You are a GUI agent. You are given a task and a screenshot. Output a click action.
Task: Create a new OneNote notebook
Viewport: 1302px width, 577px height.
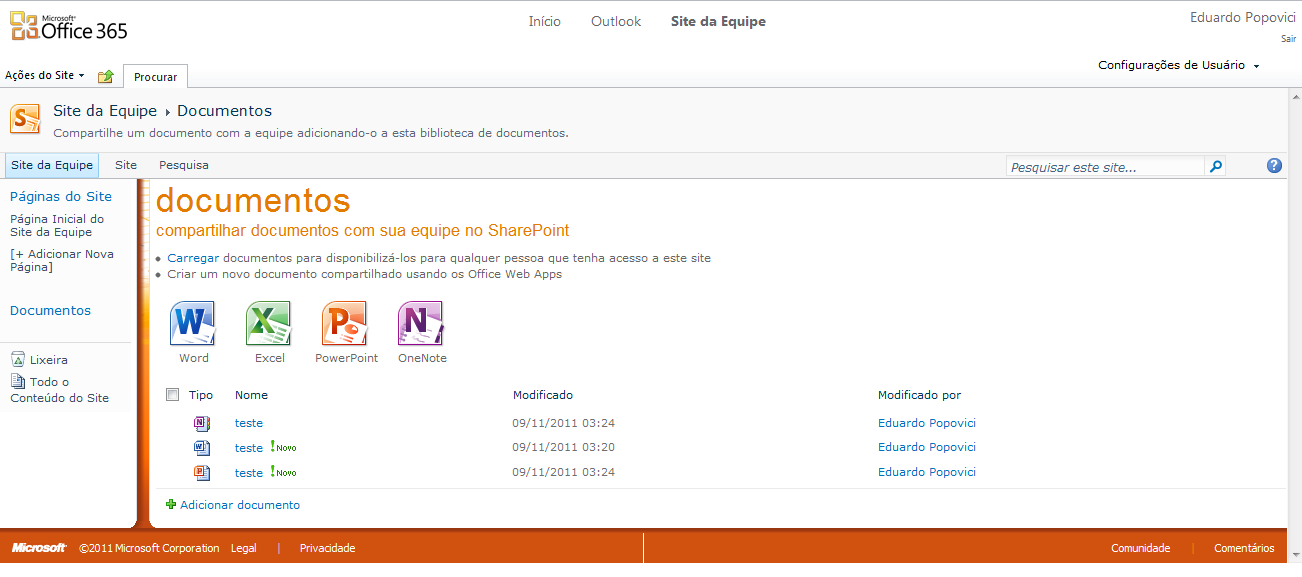(x=421, y=324)
